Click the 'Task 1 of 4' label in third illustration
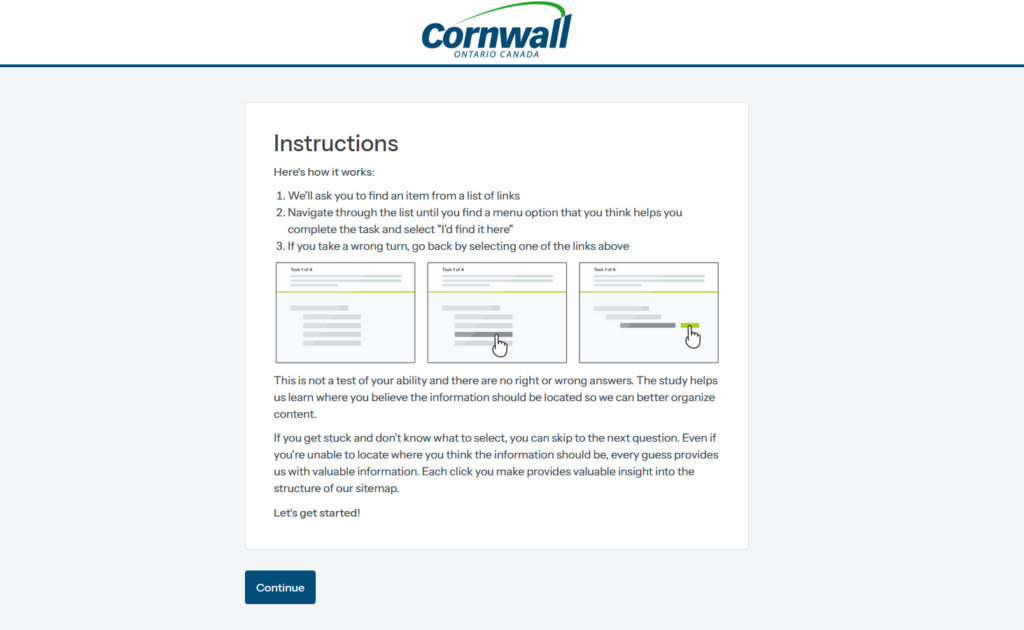The width and height of the screenshot is (1024, 630). point(605,269)
